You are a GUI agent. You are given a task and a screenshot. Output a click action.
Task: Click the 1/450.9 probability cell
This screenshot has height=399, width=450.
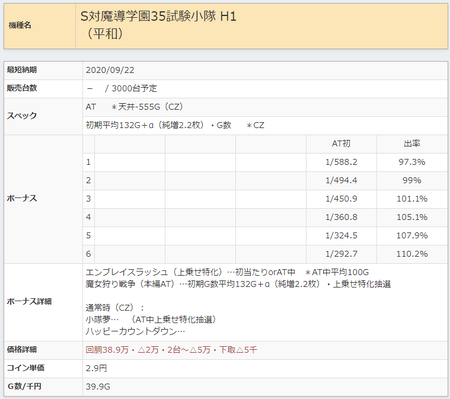point(341,199)
